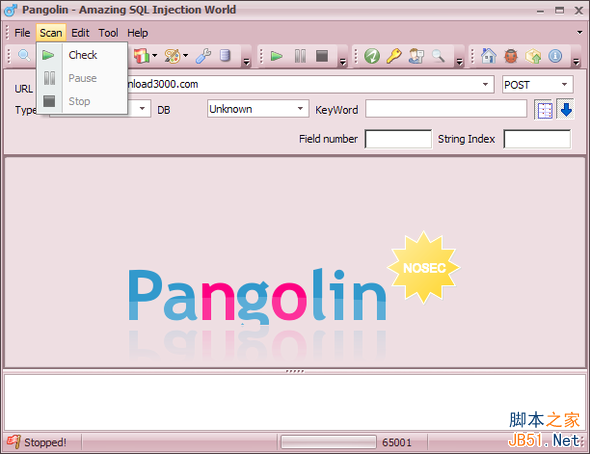This screenshot has width=590, height=454.
Task: Open the Edit menu
Action: click(x=80, y=33)
